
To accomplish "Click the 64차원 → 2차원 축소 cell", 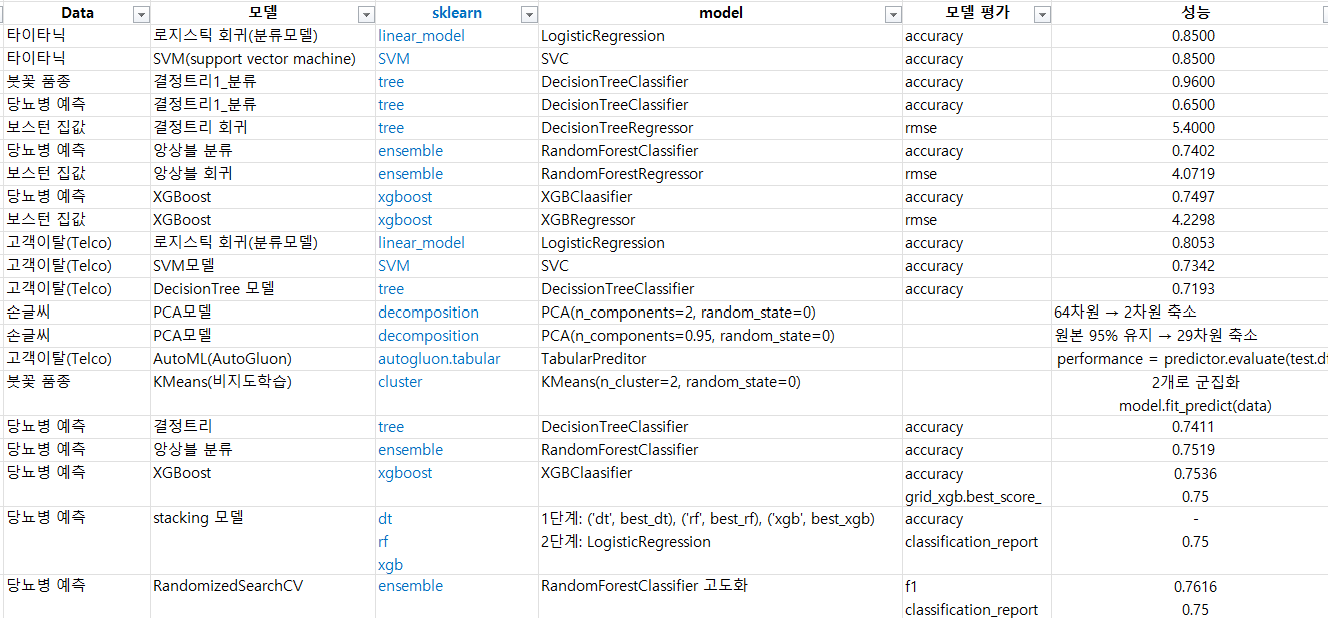I will click(x=1190, y=312).
